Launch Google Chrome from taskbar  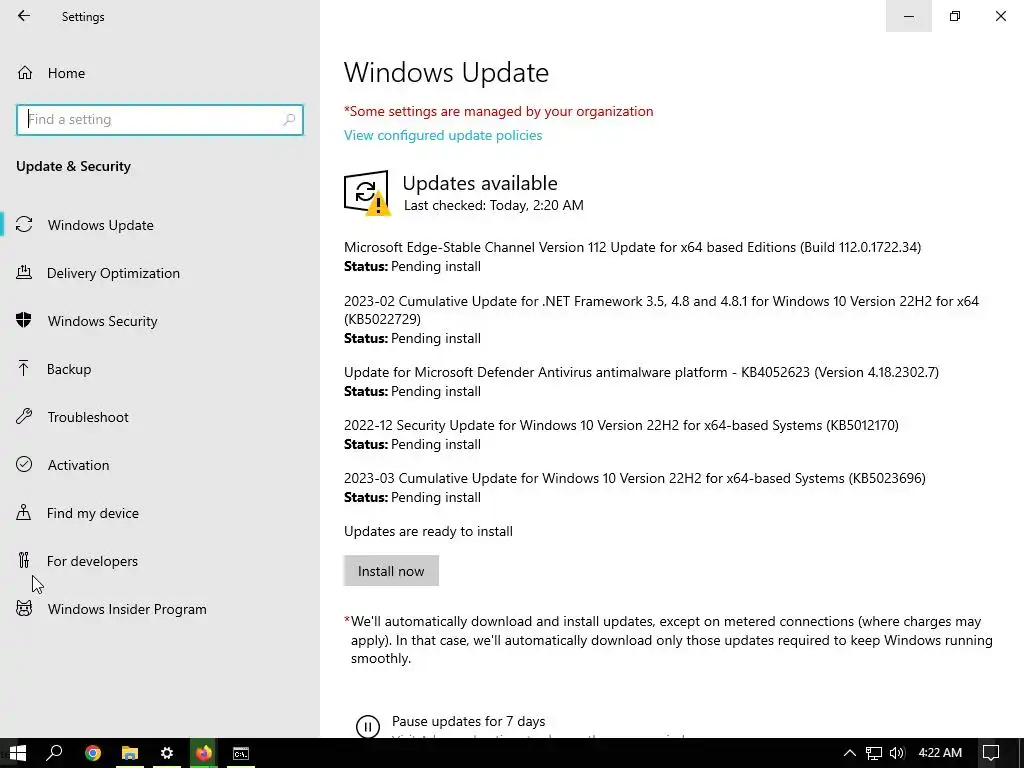pyautogui.click(x=93, y=753)
